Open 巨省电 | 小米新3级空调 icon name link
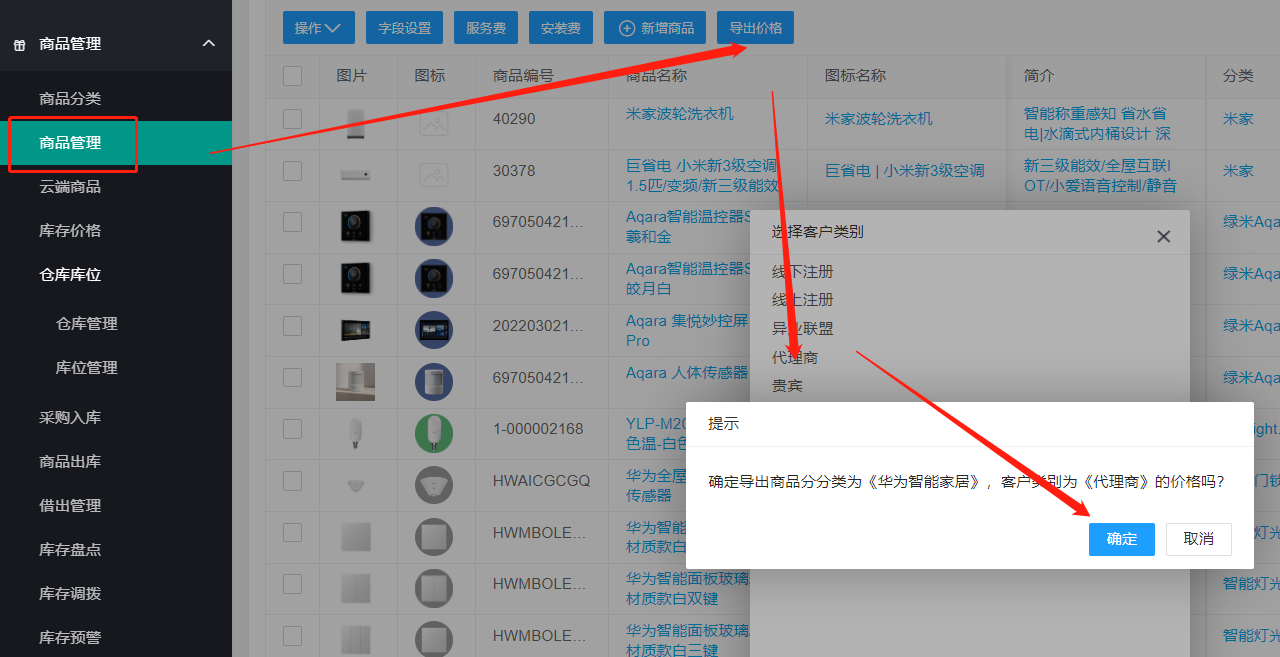This screenshot has height=657, width=1280. coord(905,171)
